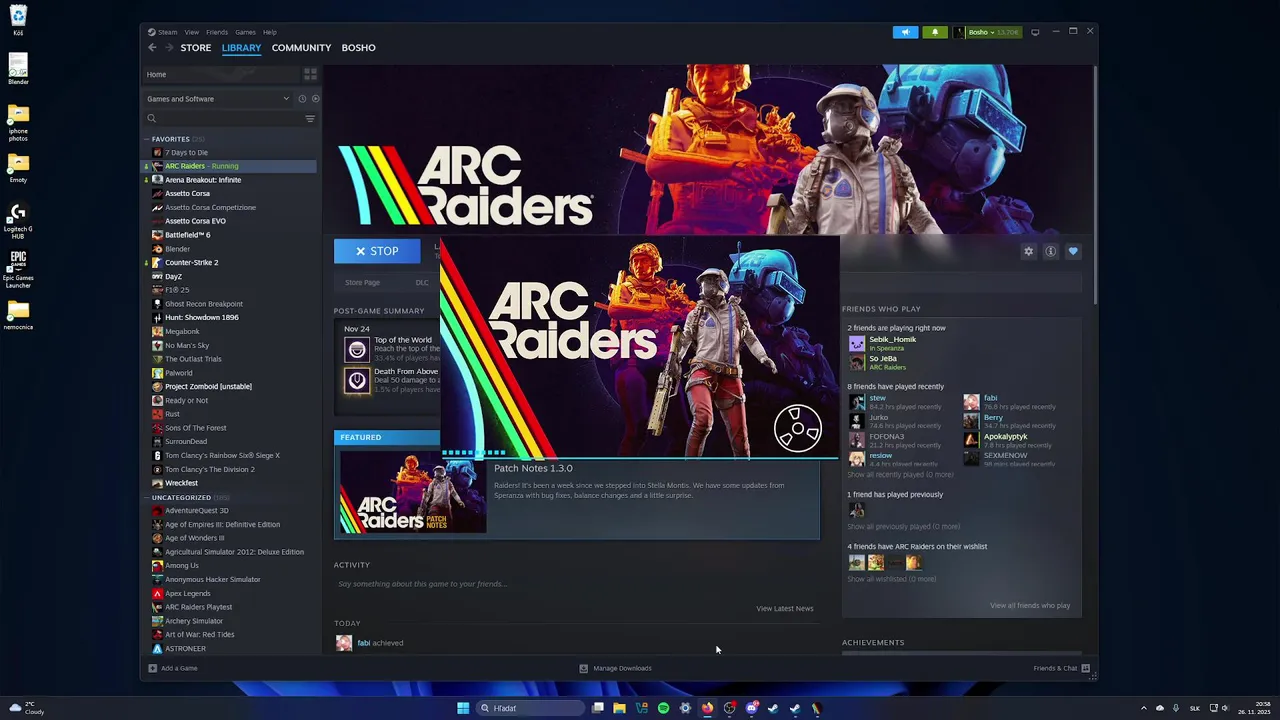Toggle the ready-to-play filter icon

coord(315,99)
